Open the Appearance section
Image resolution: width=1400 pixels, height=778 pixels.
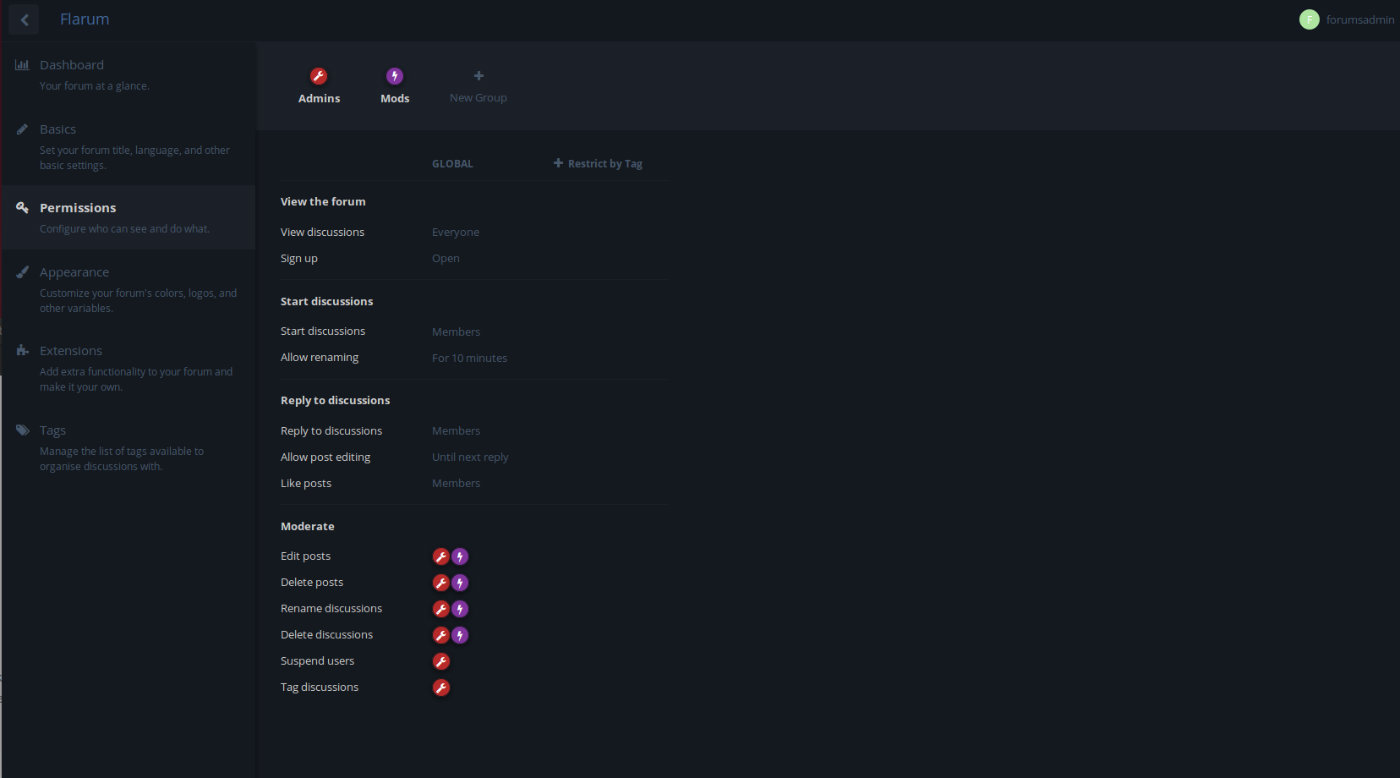click(128, 289)
